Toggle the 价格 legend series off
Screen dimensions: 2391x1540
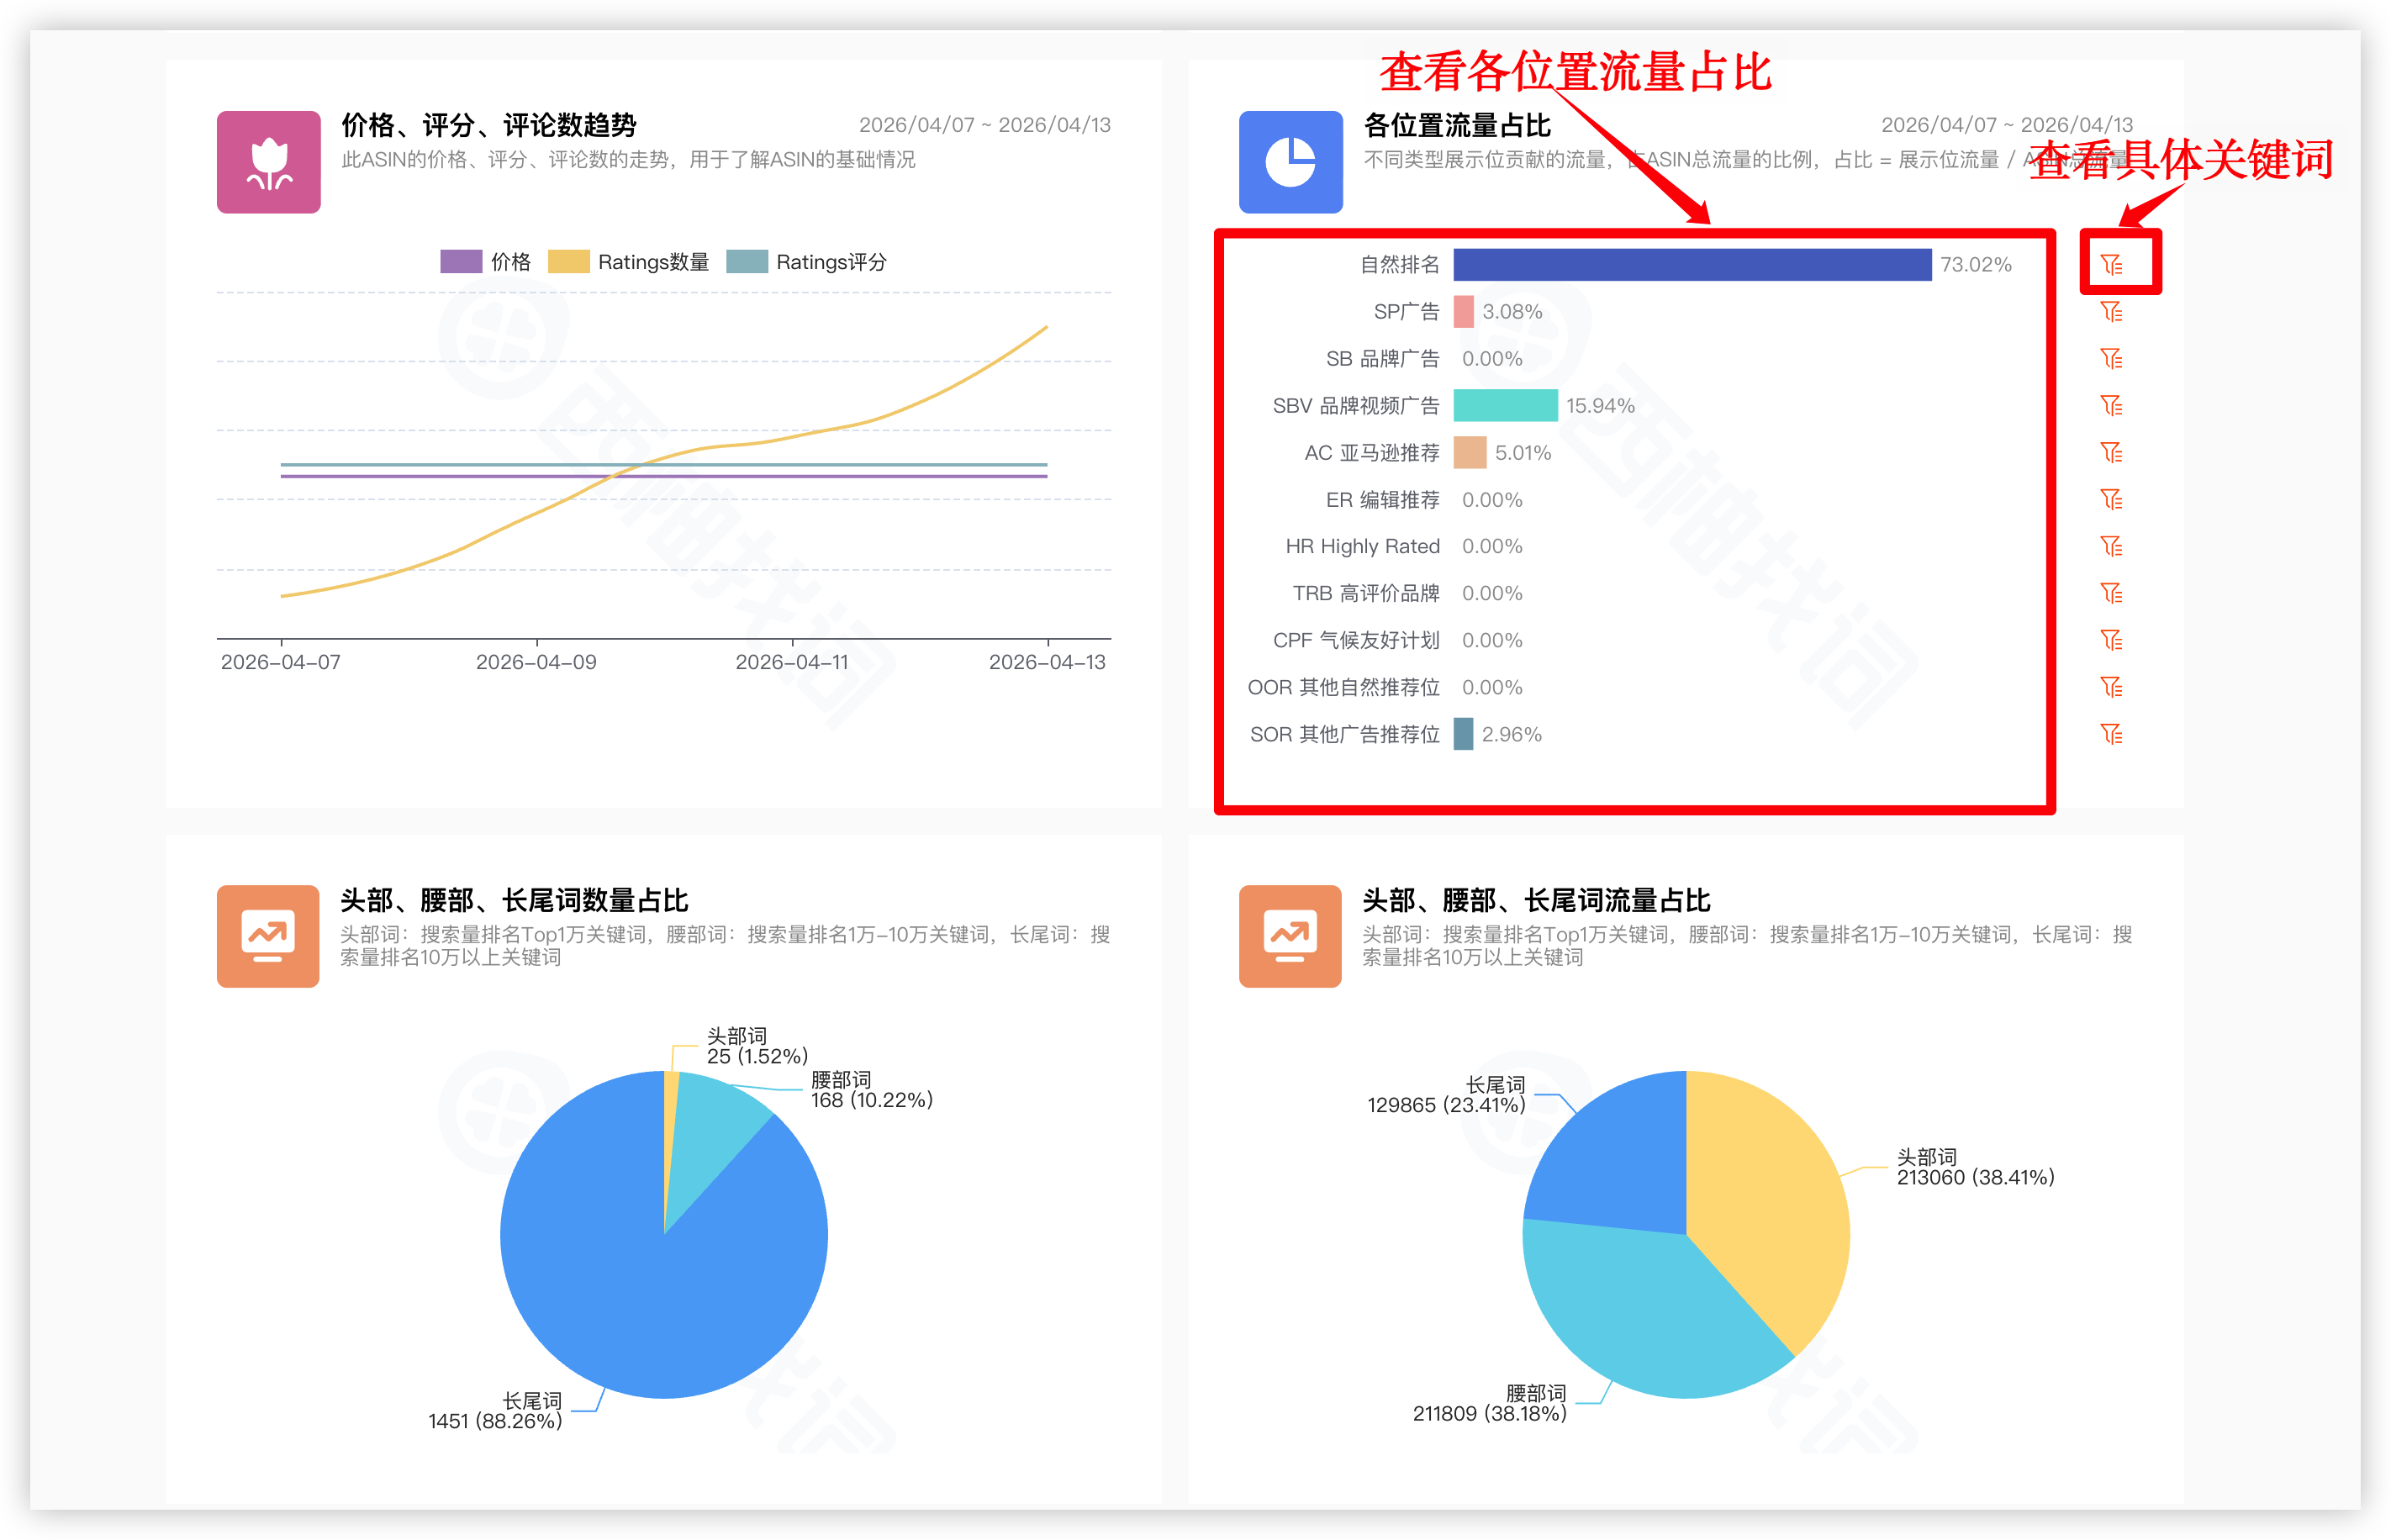pyautogui.click(x=488, y=261)
